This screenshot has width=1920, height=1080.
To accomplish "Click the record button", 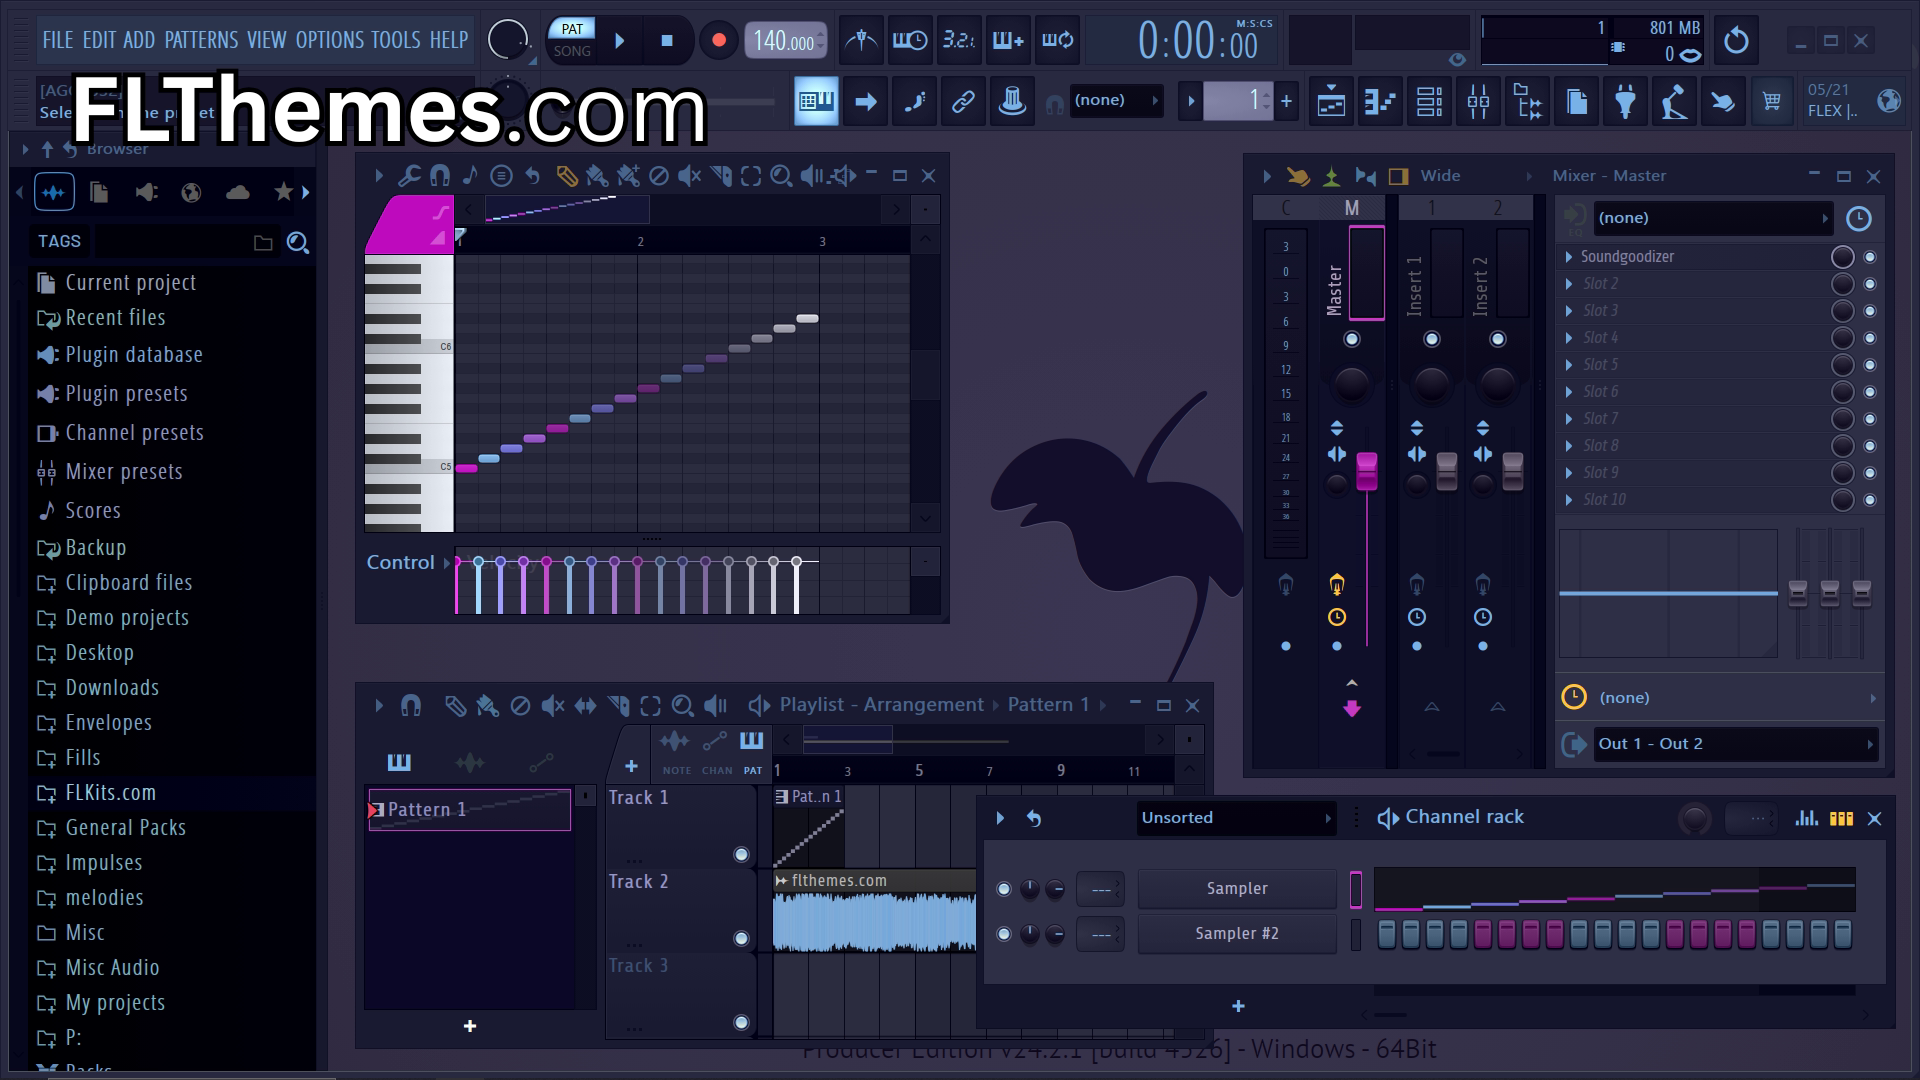I will pos(718,41).
